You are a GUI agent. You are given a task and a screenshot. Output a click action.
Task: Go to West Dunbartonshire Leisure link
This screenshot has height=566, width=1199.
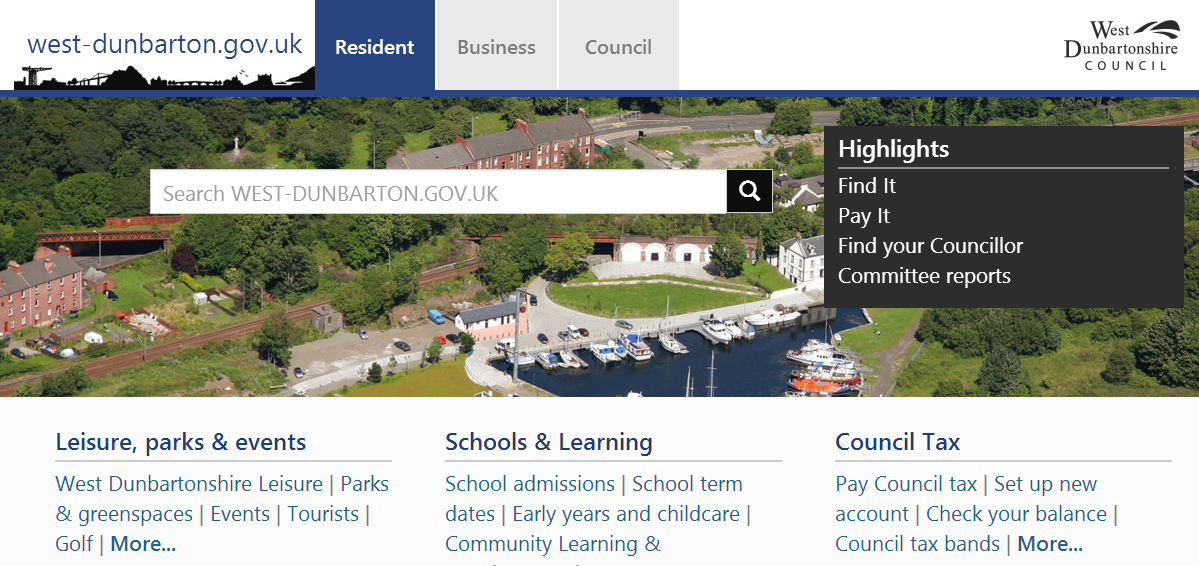click(189, 484)
